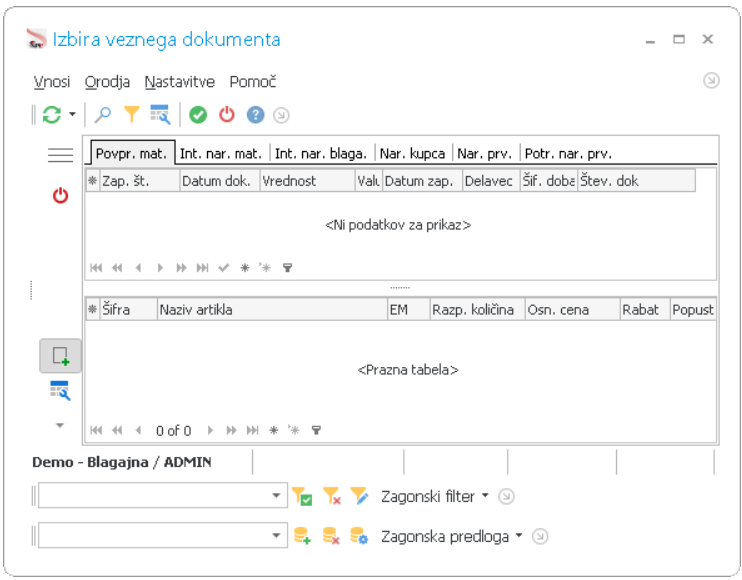The width and height of the screenshot is (742, 580).
Task: Sort by Štev. dok column header
Action: point(636,181)
